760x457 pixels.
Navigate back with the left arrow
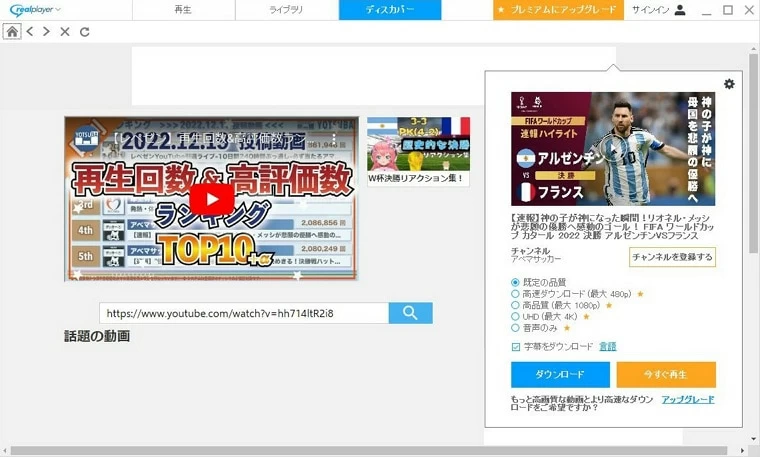30,32
